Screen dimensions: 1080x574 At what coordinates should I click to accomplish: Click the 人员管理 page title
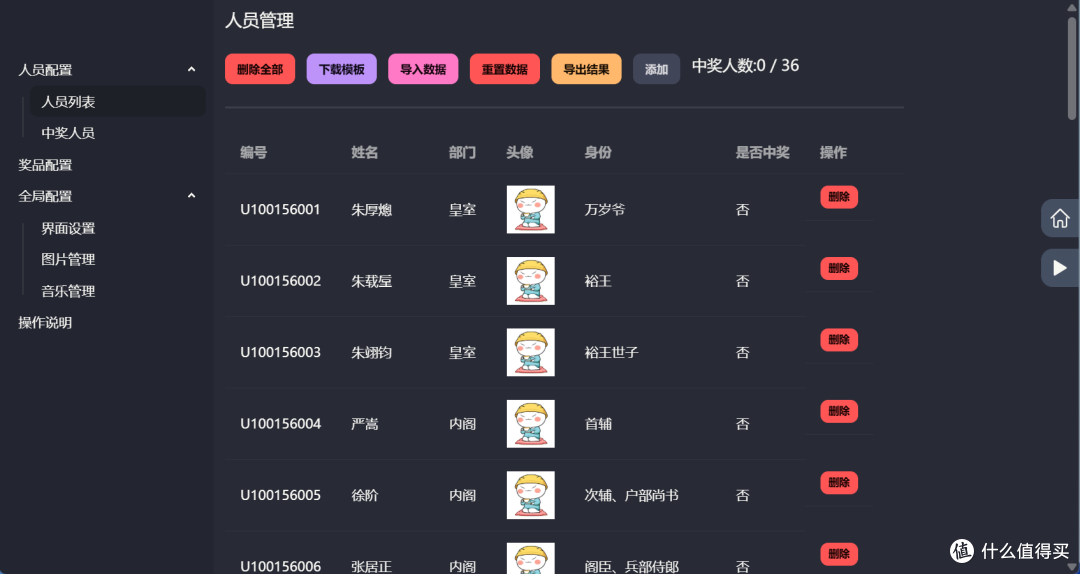point(260,21)
